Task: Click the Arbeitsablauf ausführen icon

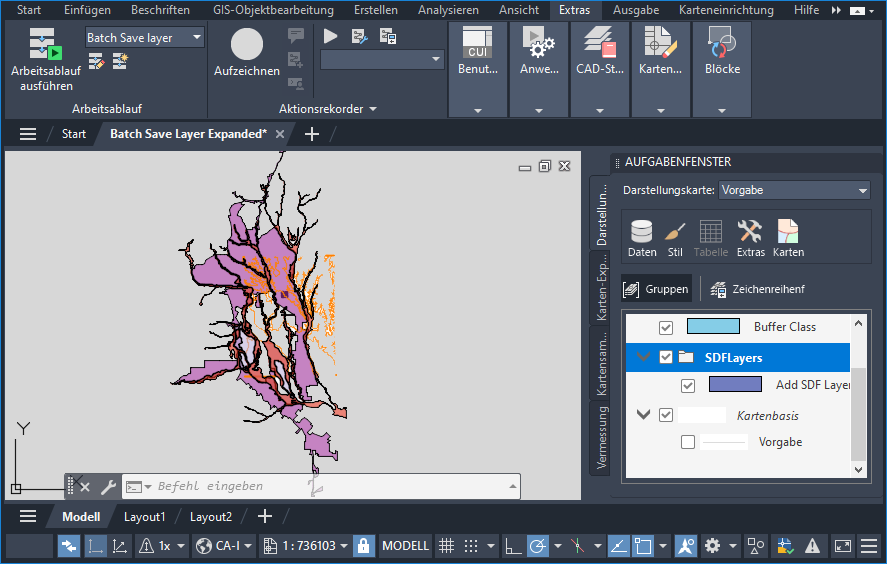Action: pos(45,46)
